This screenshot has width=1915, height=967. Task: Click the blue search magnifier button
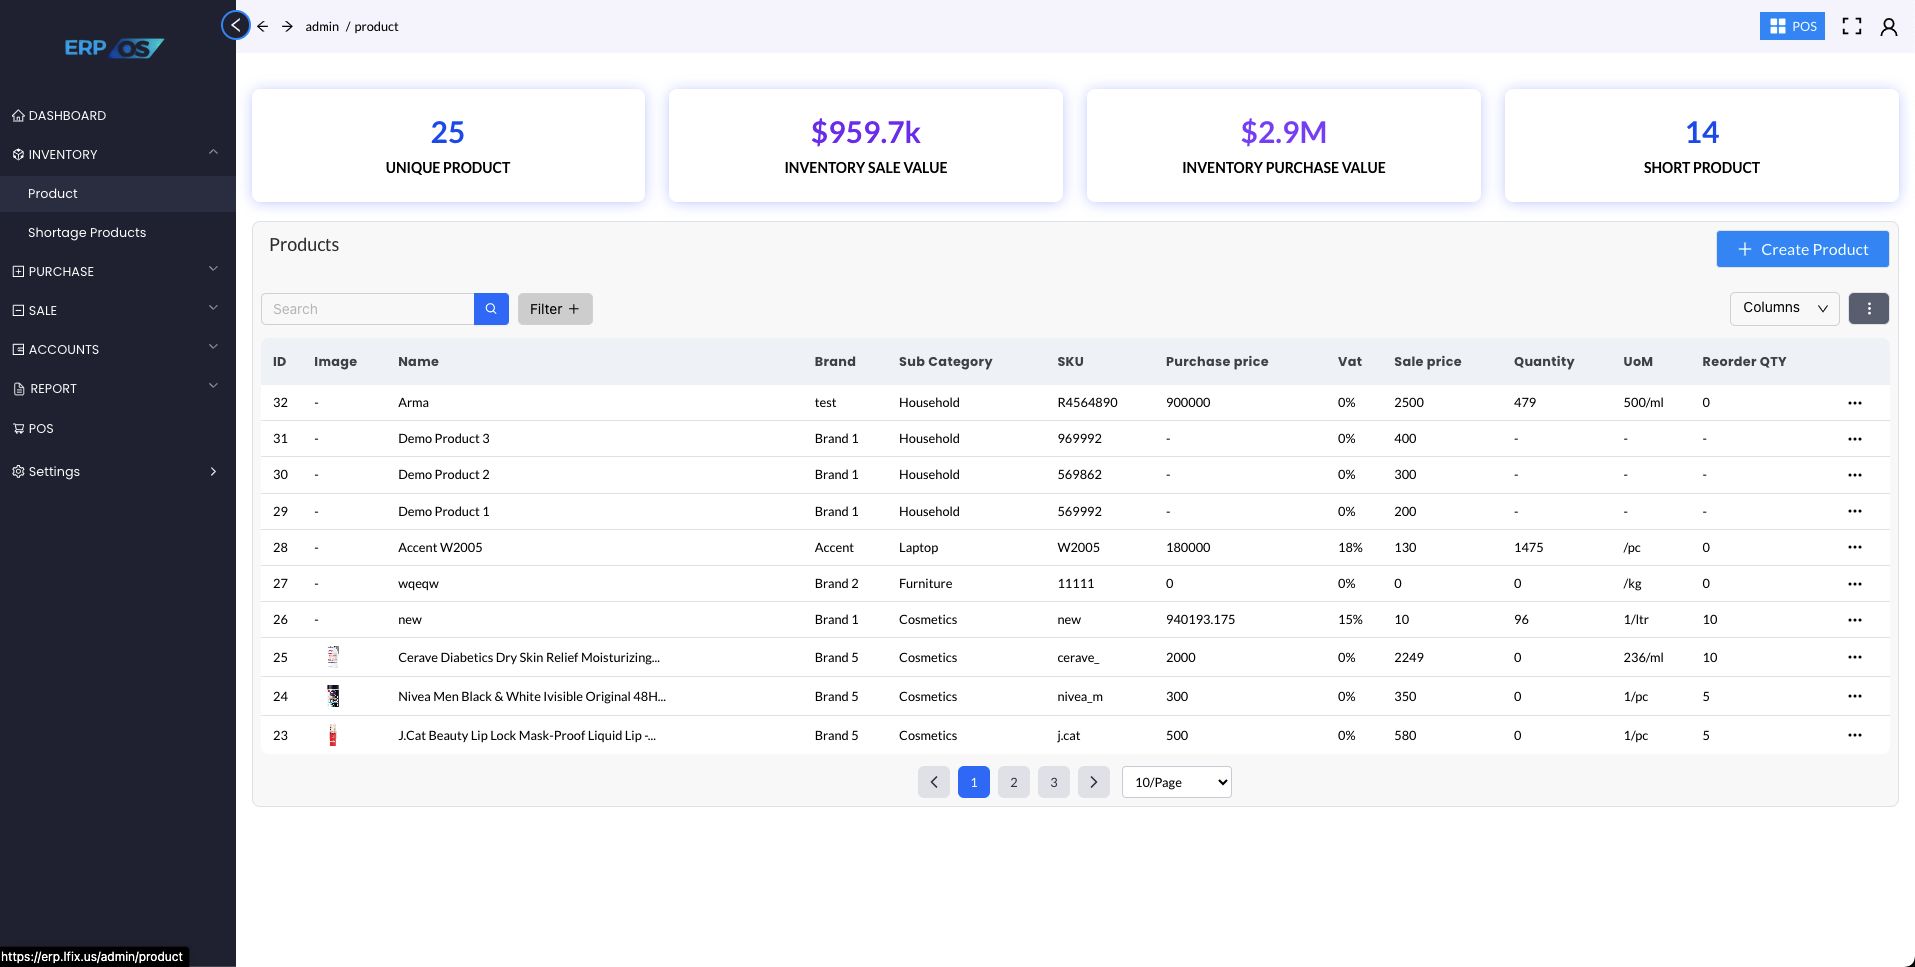(491, 309)
